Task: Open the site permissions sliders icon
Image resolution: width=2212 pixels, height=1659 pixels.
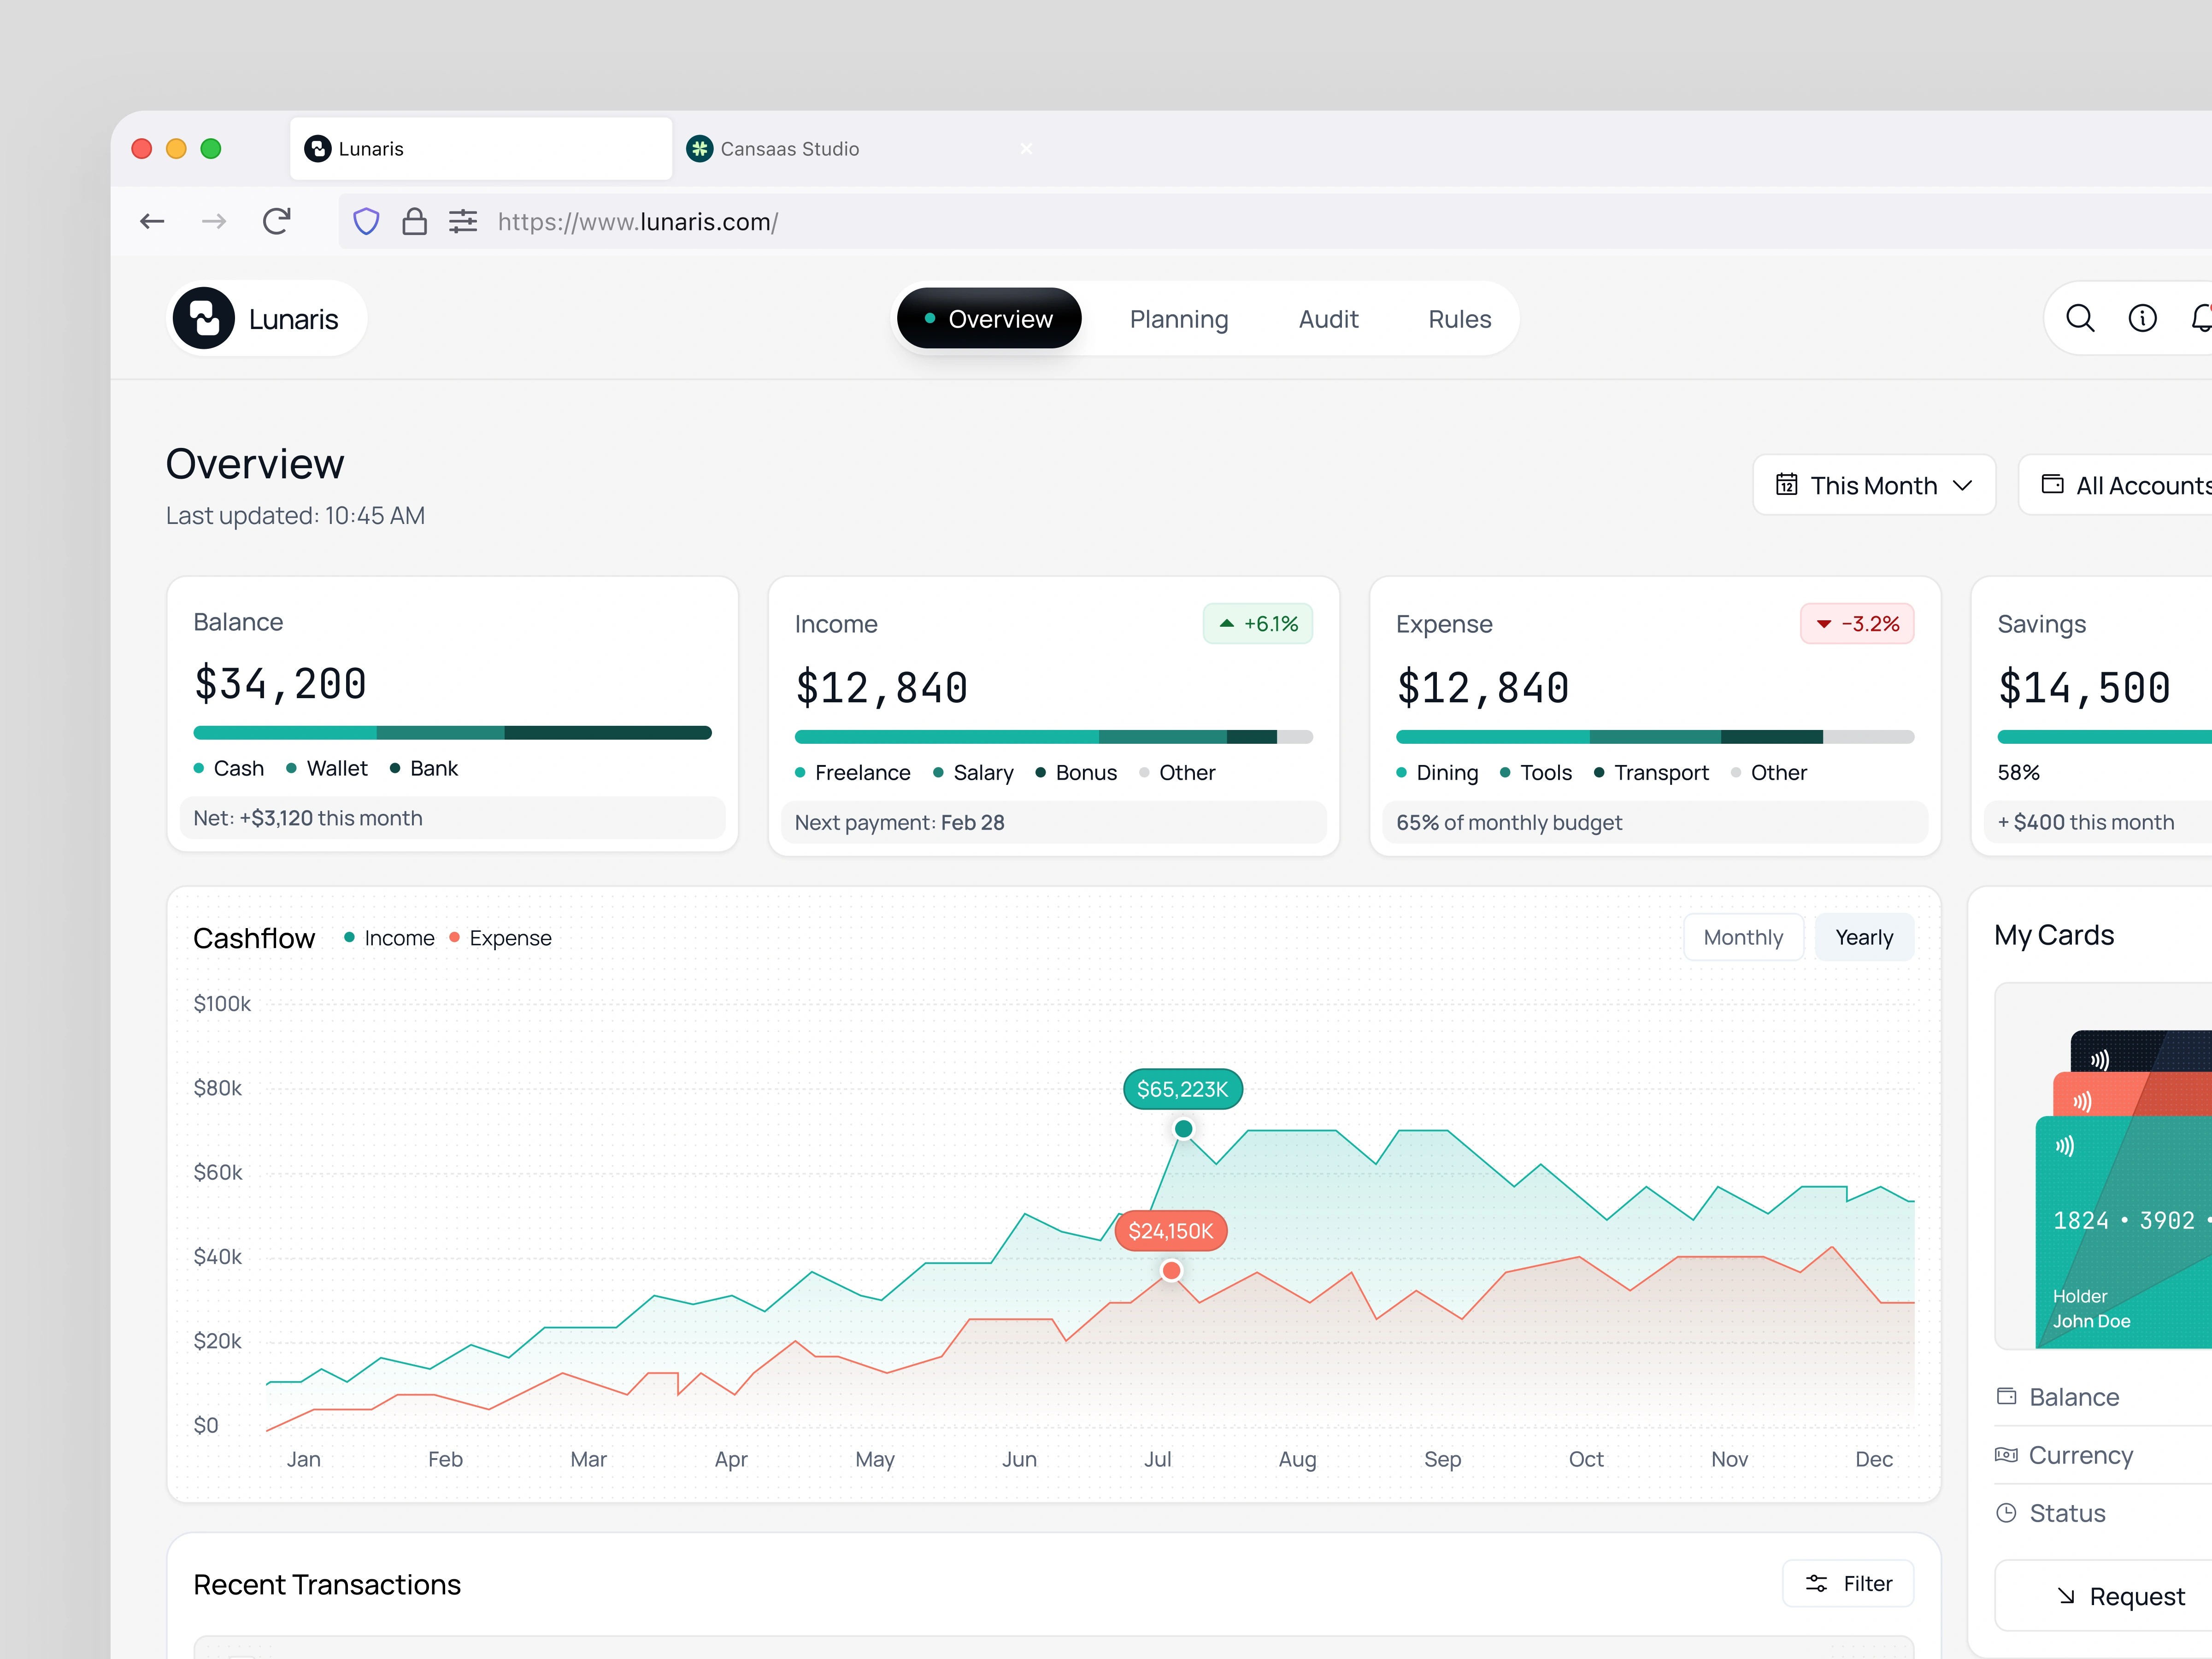Action: point(463,221)
